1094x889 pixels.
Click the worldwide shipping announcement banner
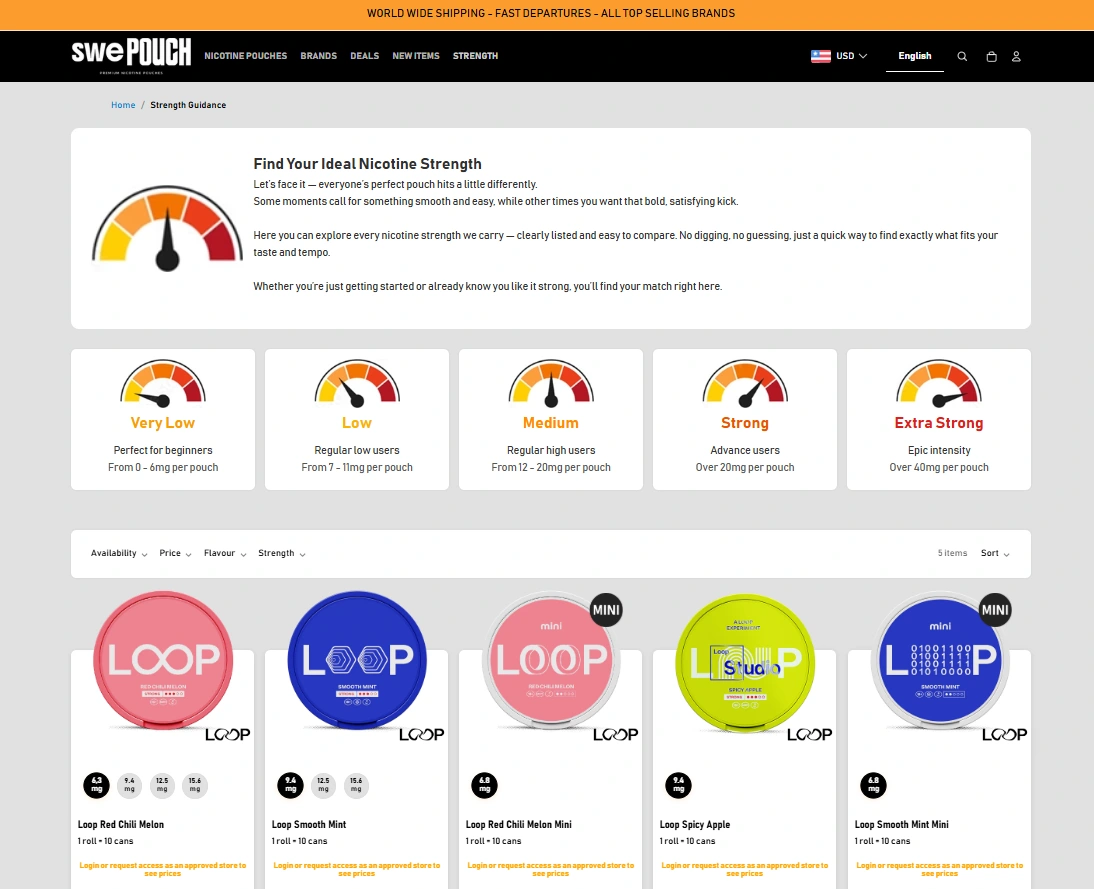click(x=547, y=15)
